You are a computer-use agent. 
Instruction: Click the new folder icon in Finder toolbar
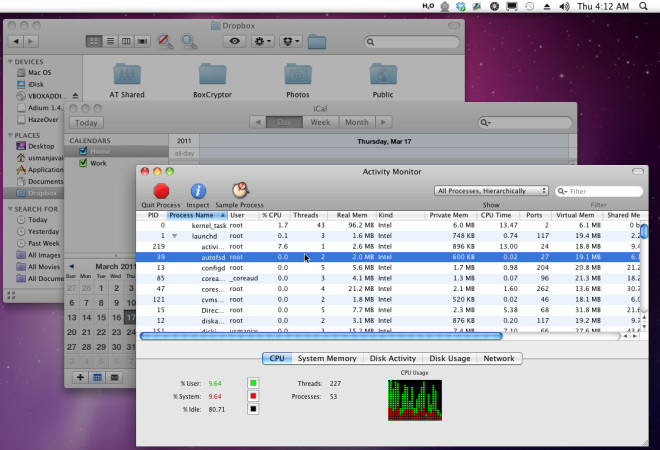click(x=317, y=42)
